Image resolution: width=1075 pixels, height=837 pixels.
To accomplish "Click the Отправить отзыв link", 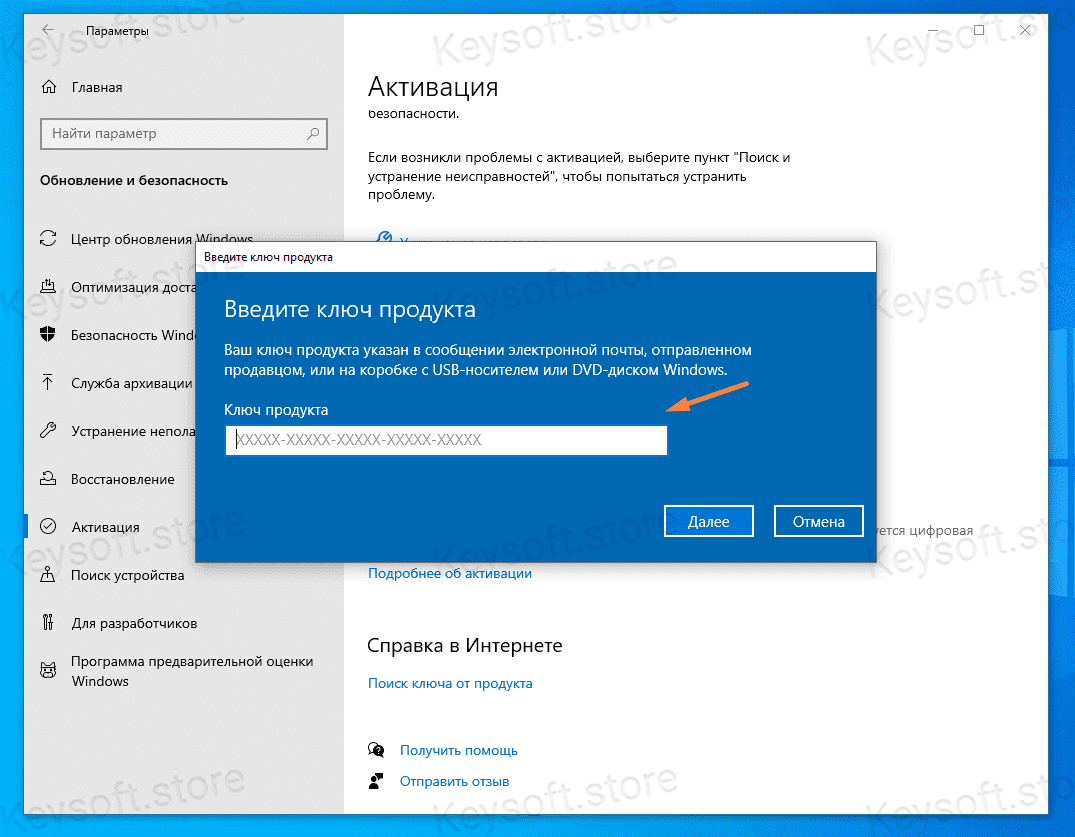I will pos(455,781).
